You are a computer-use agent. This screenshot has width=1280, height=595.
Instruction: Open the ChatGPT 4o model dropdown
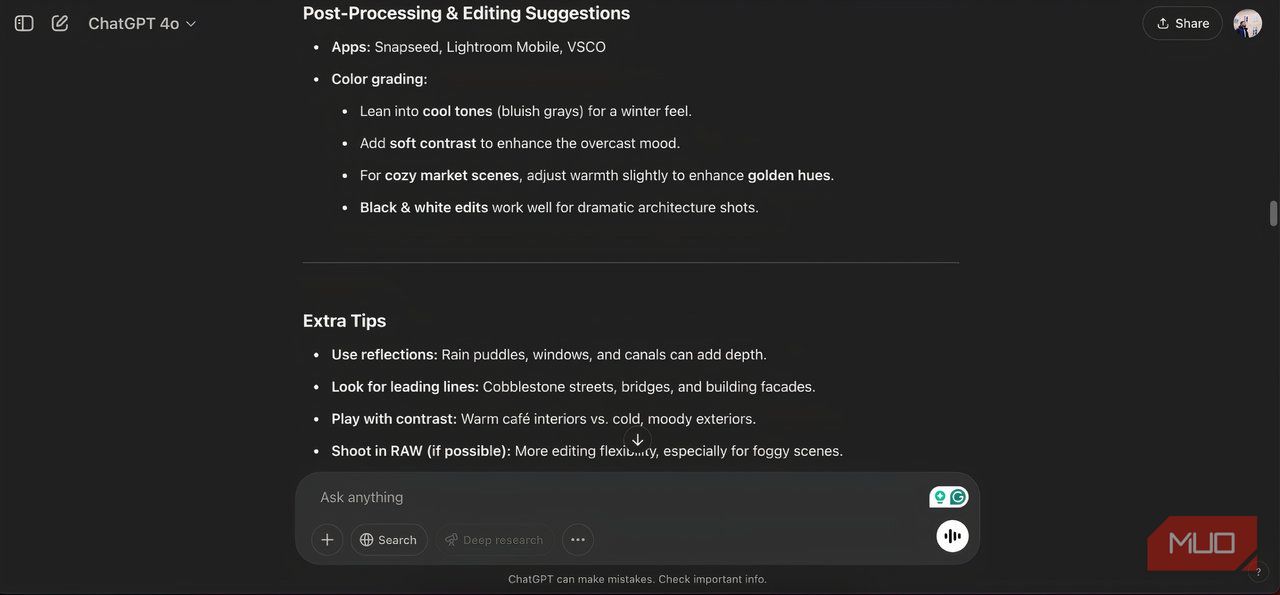[x=142, y=23]
